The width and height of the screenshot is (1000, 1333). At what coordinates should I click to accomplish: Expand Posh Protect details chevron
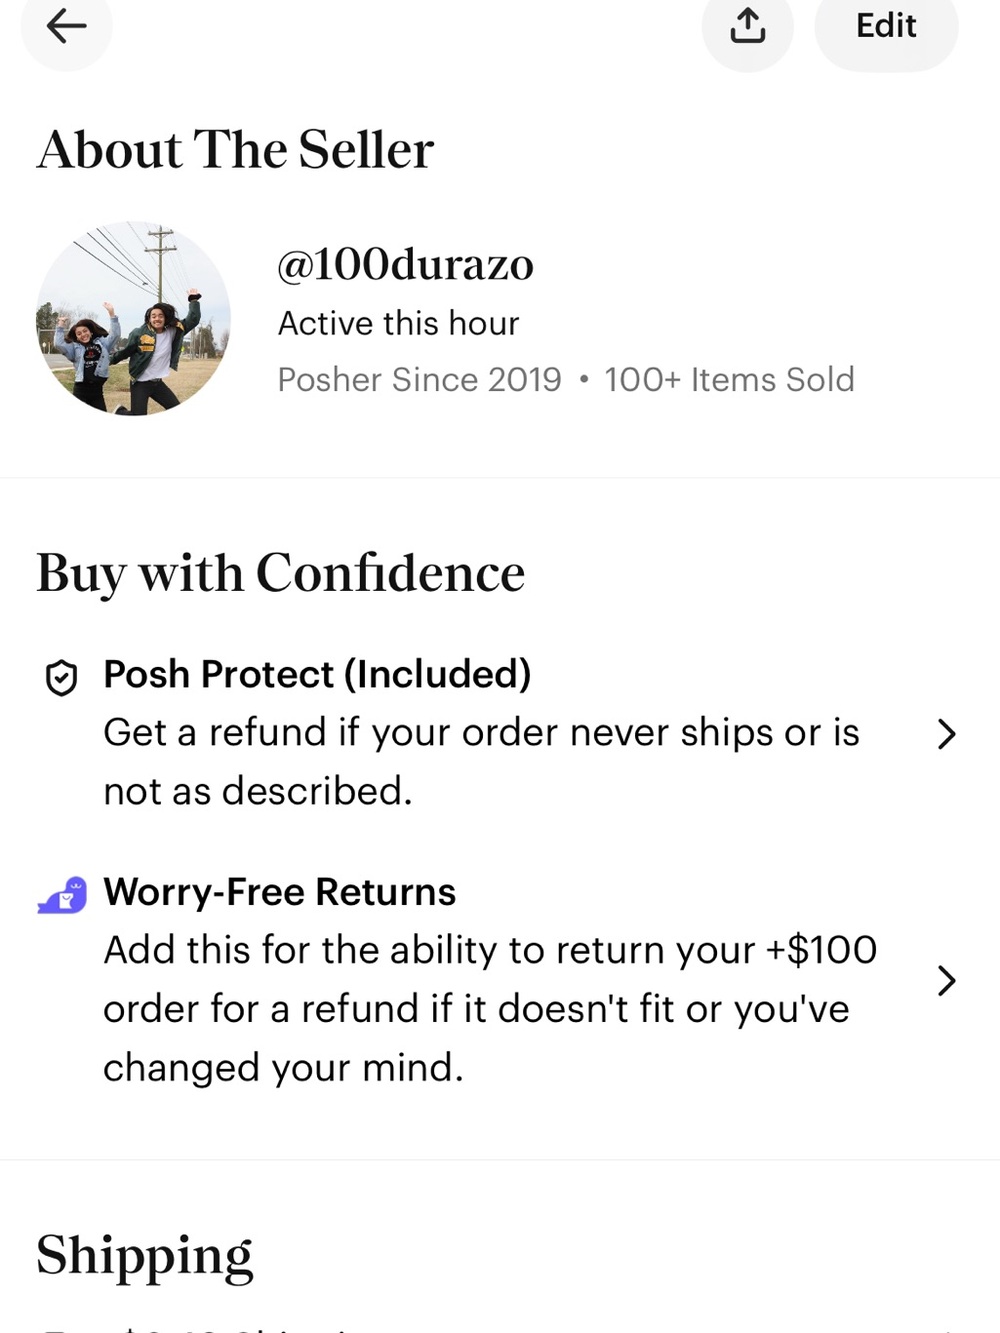coord(946,734)
